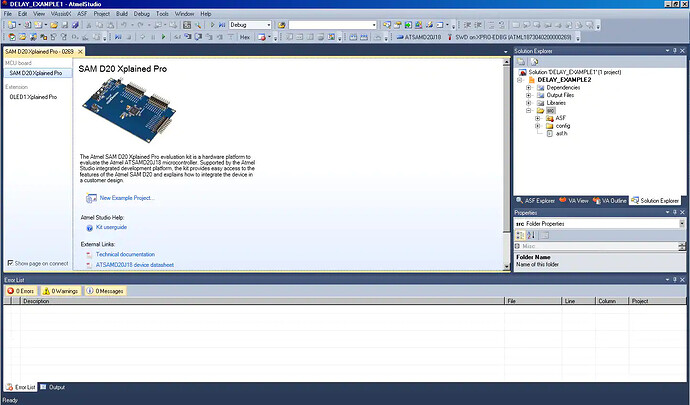690x405 pixels.
Task: Select SAM D20 Xplained Pro board entry
Action: (x=37, y=73)
